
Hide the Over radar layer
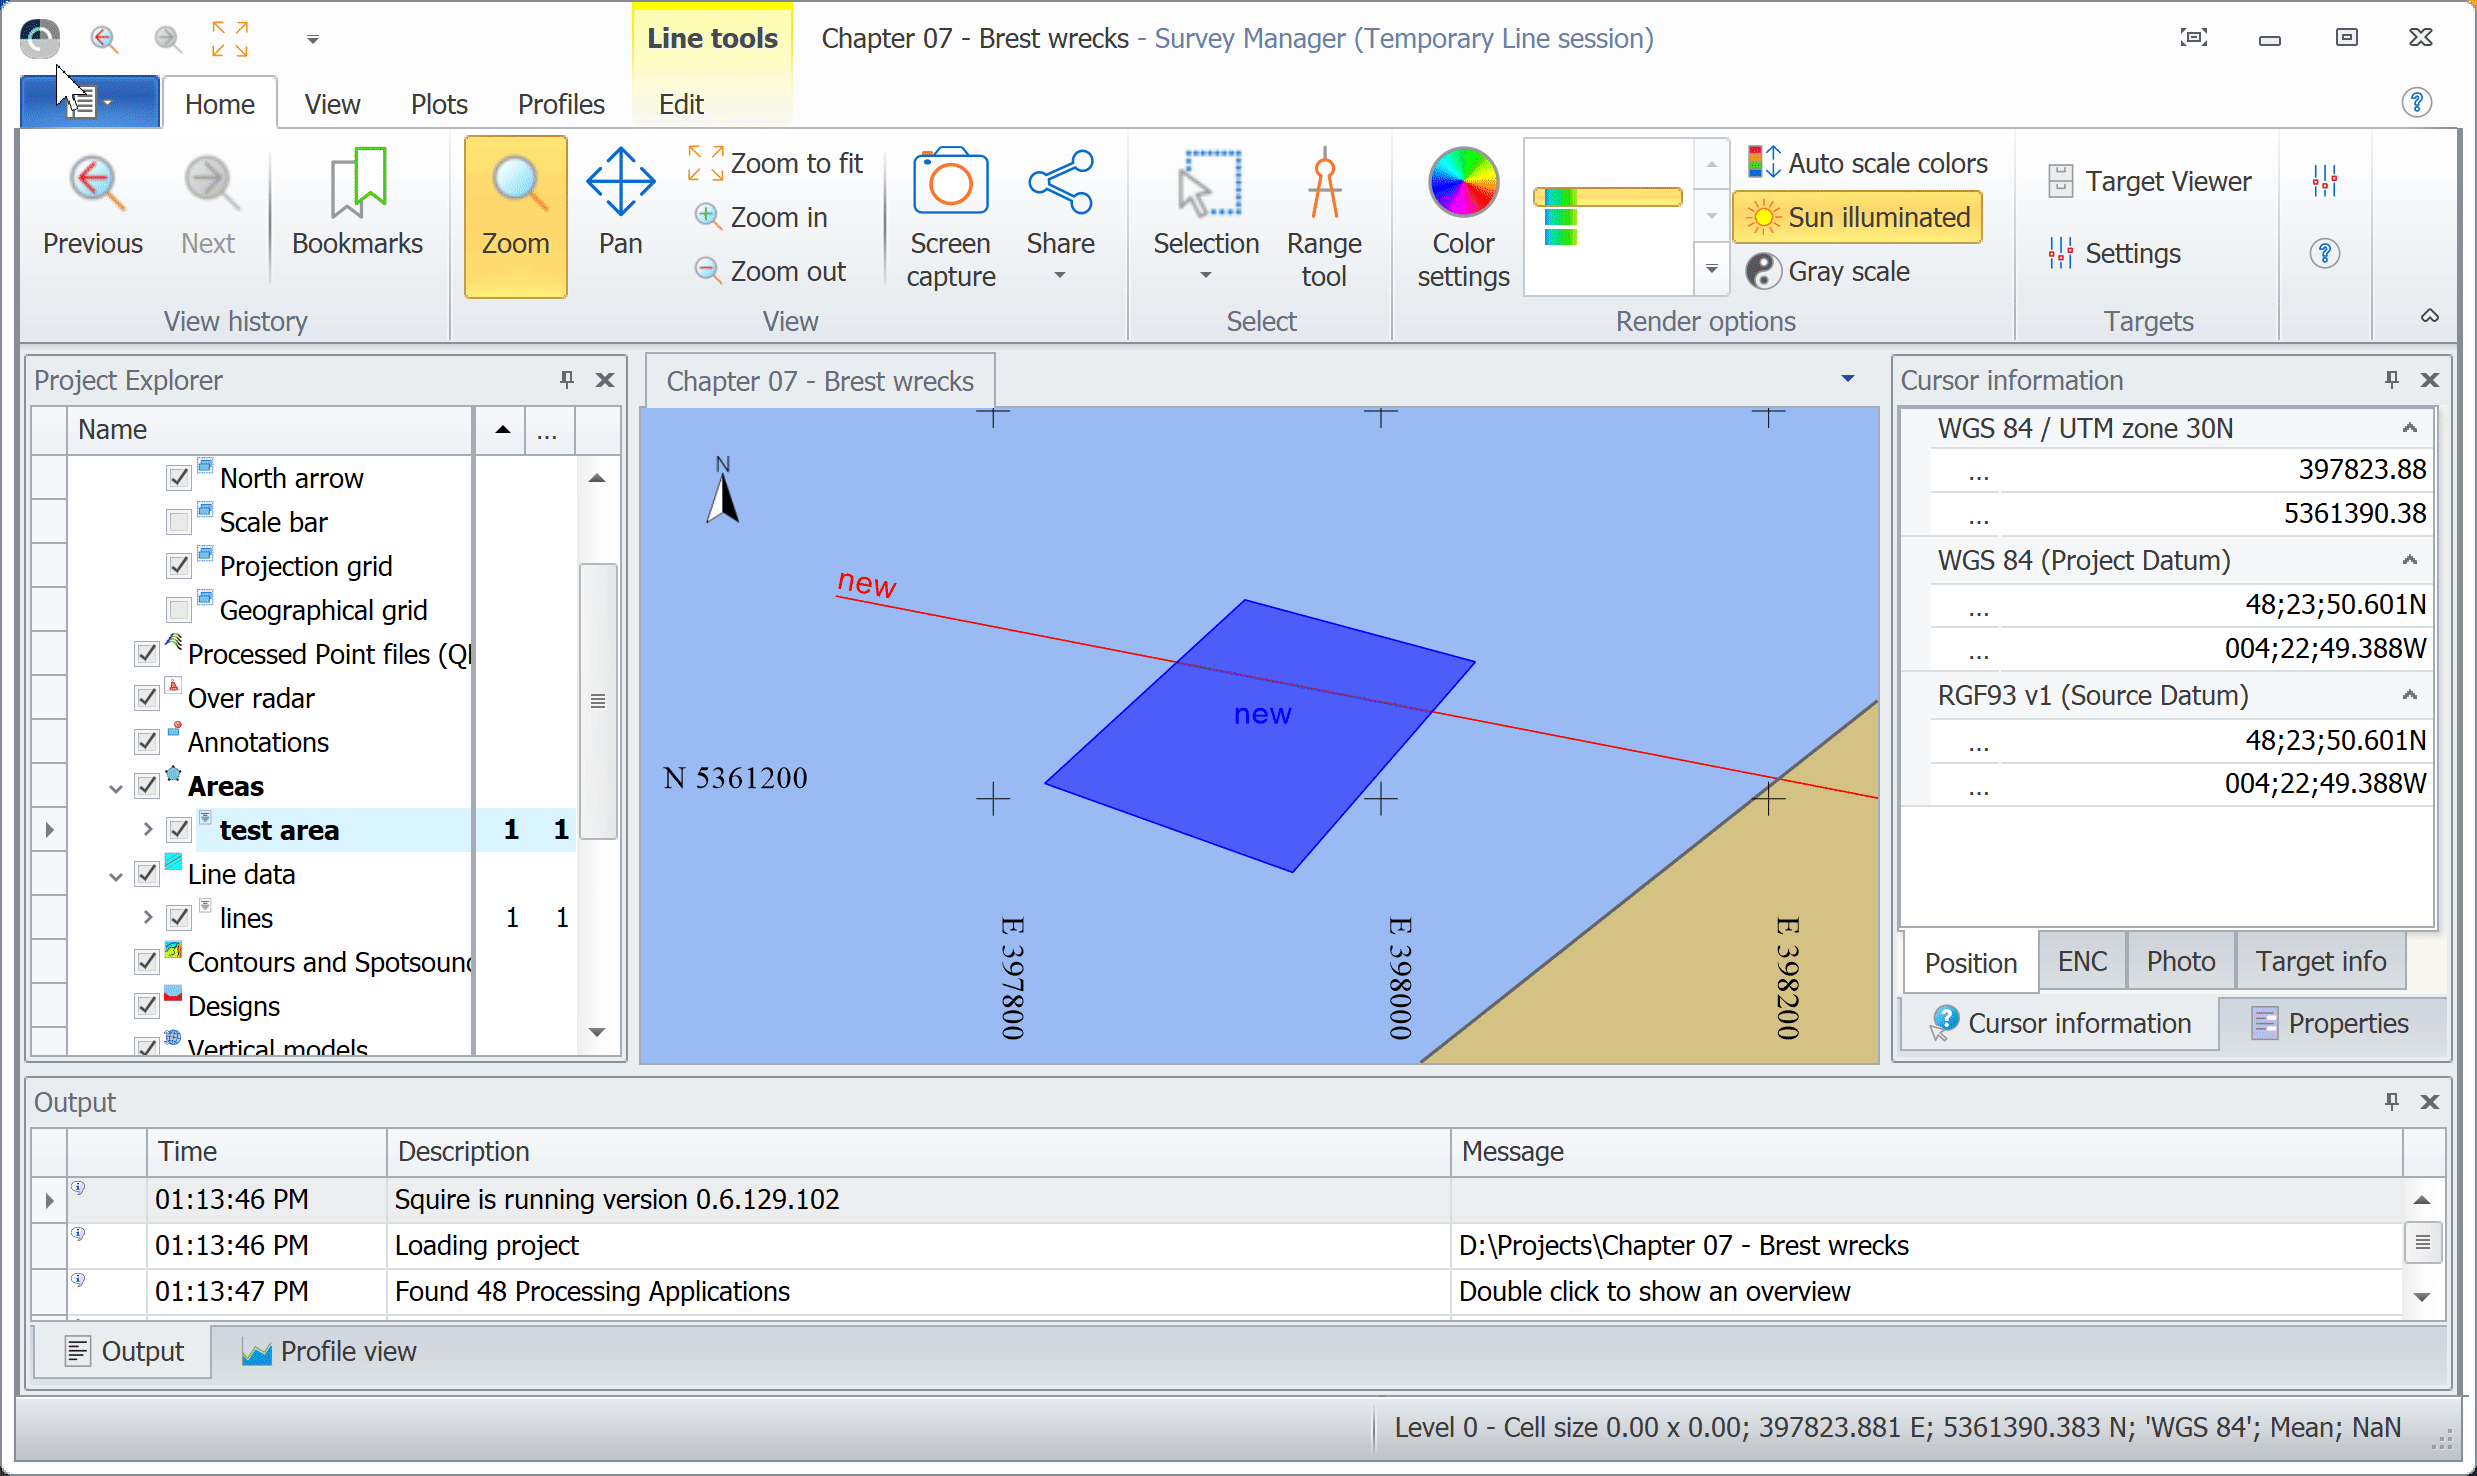coord(146,697)
